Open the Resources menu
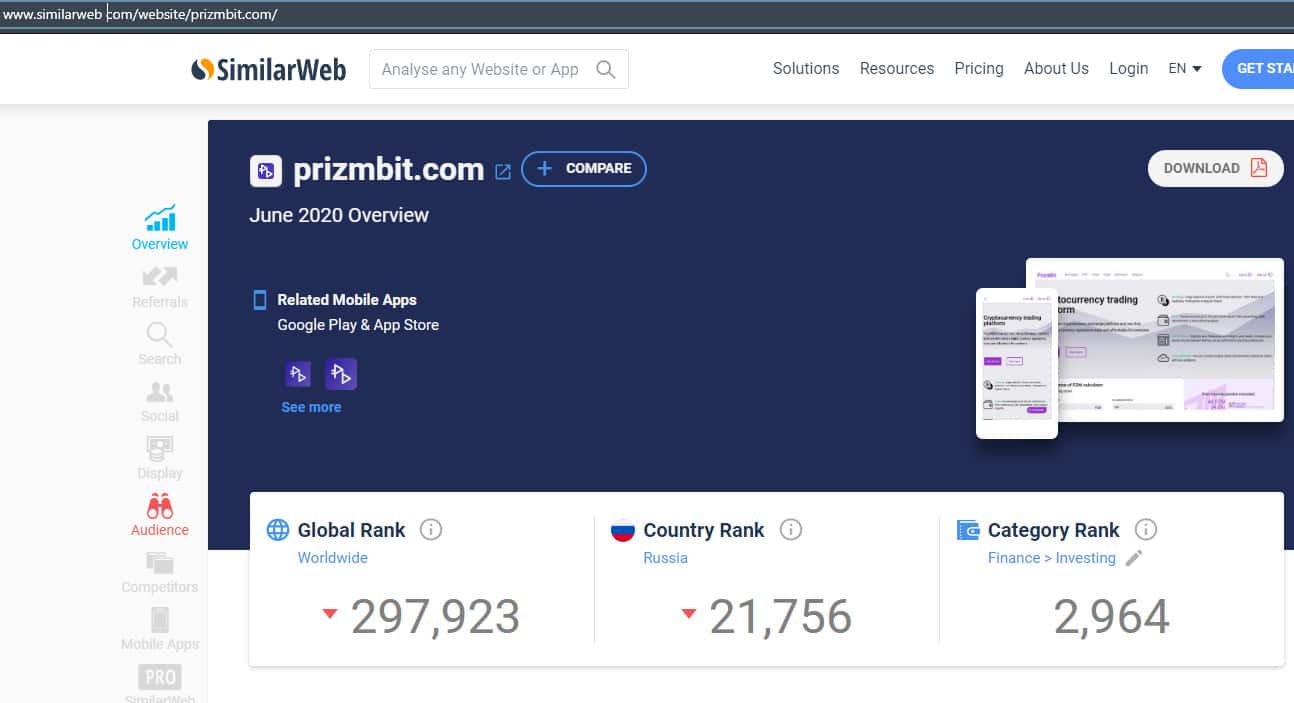This screenshot has width=1294, height=703. click(x=897, y=69)
